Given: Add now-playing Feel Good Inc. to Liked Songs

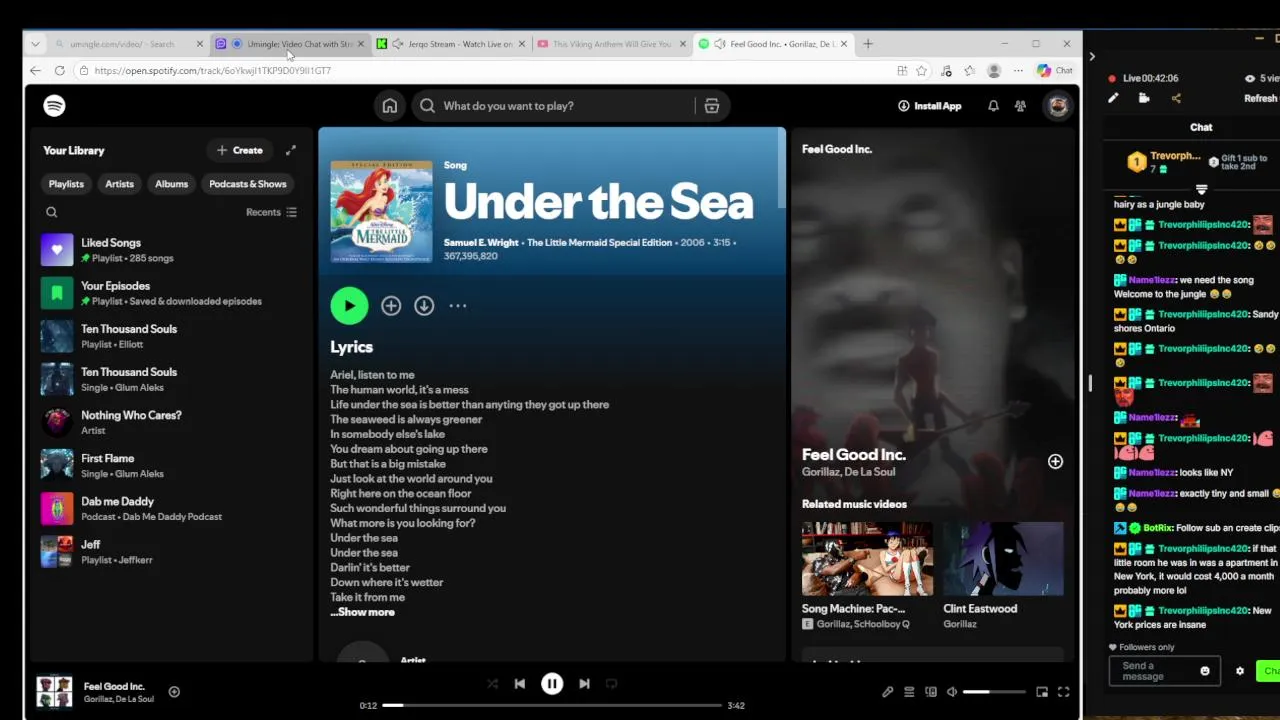Looking at the screenshot, I should point(174,692).
